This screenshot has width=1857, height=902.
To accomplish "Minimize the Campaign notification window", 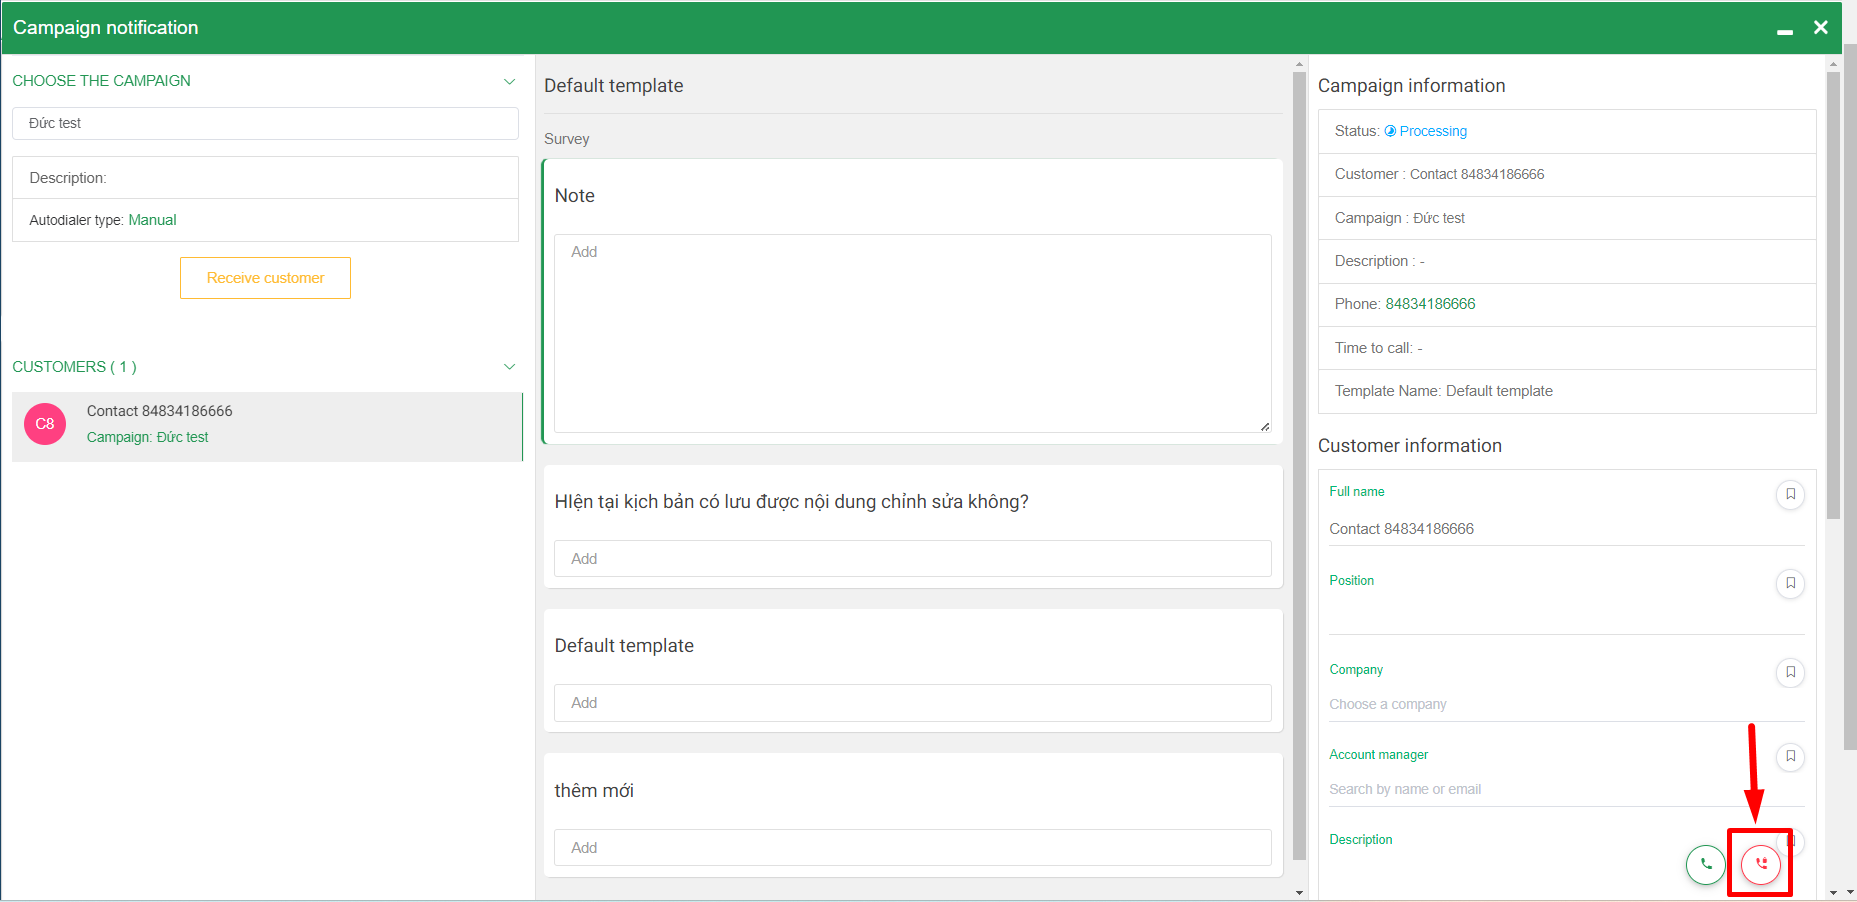I will tap(1784, 30).
